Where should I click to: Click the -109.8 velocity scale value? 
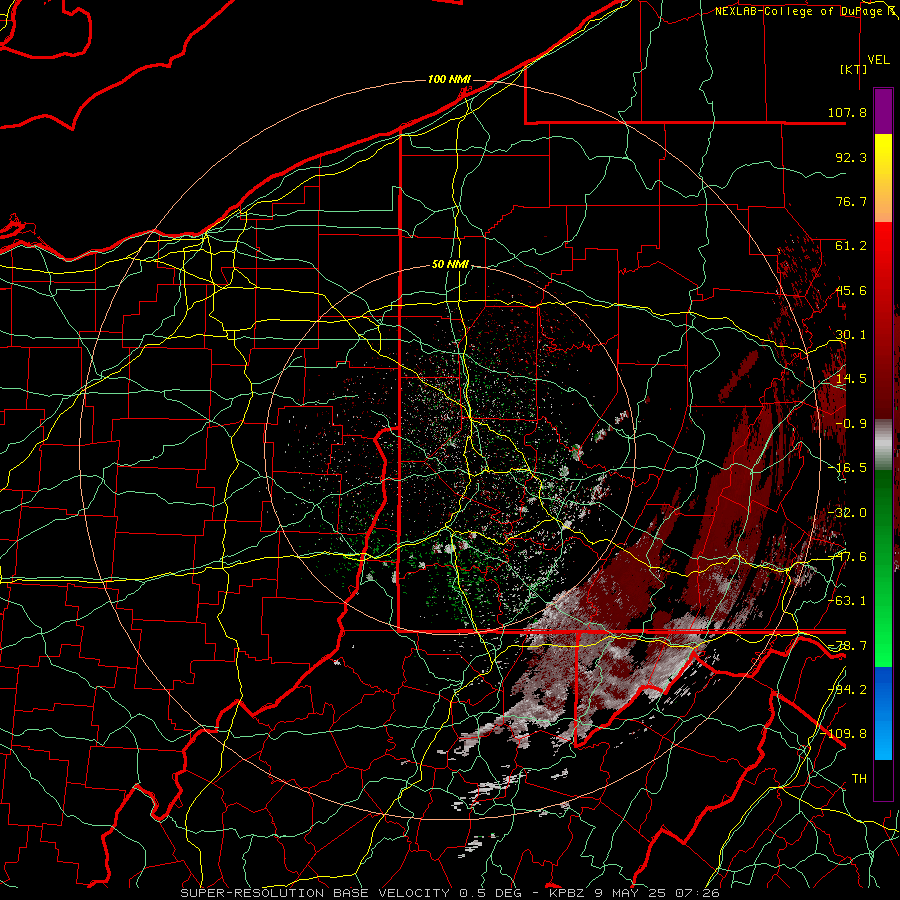point(843,734)
